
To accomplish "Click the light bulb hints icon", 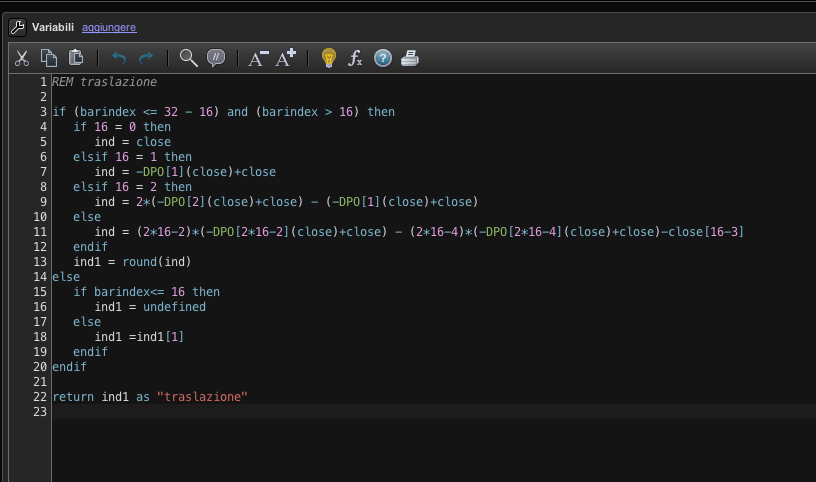I will (328, 58).
